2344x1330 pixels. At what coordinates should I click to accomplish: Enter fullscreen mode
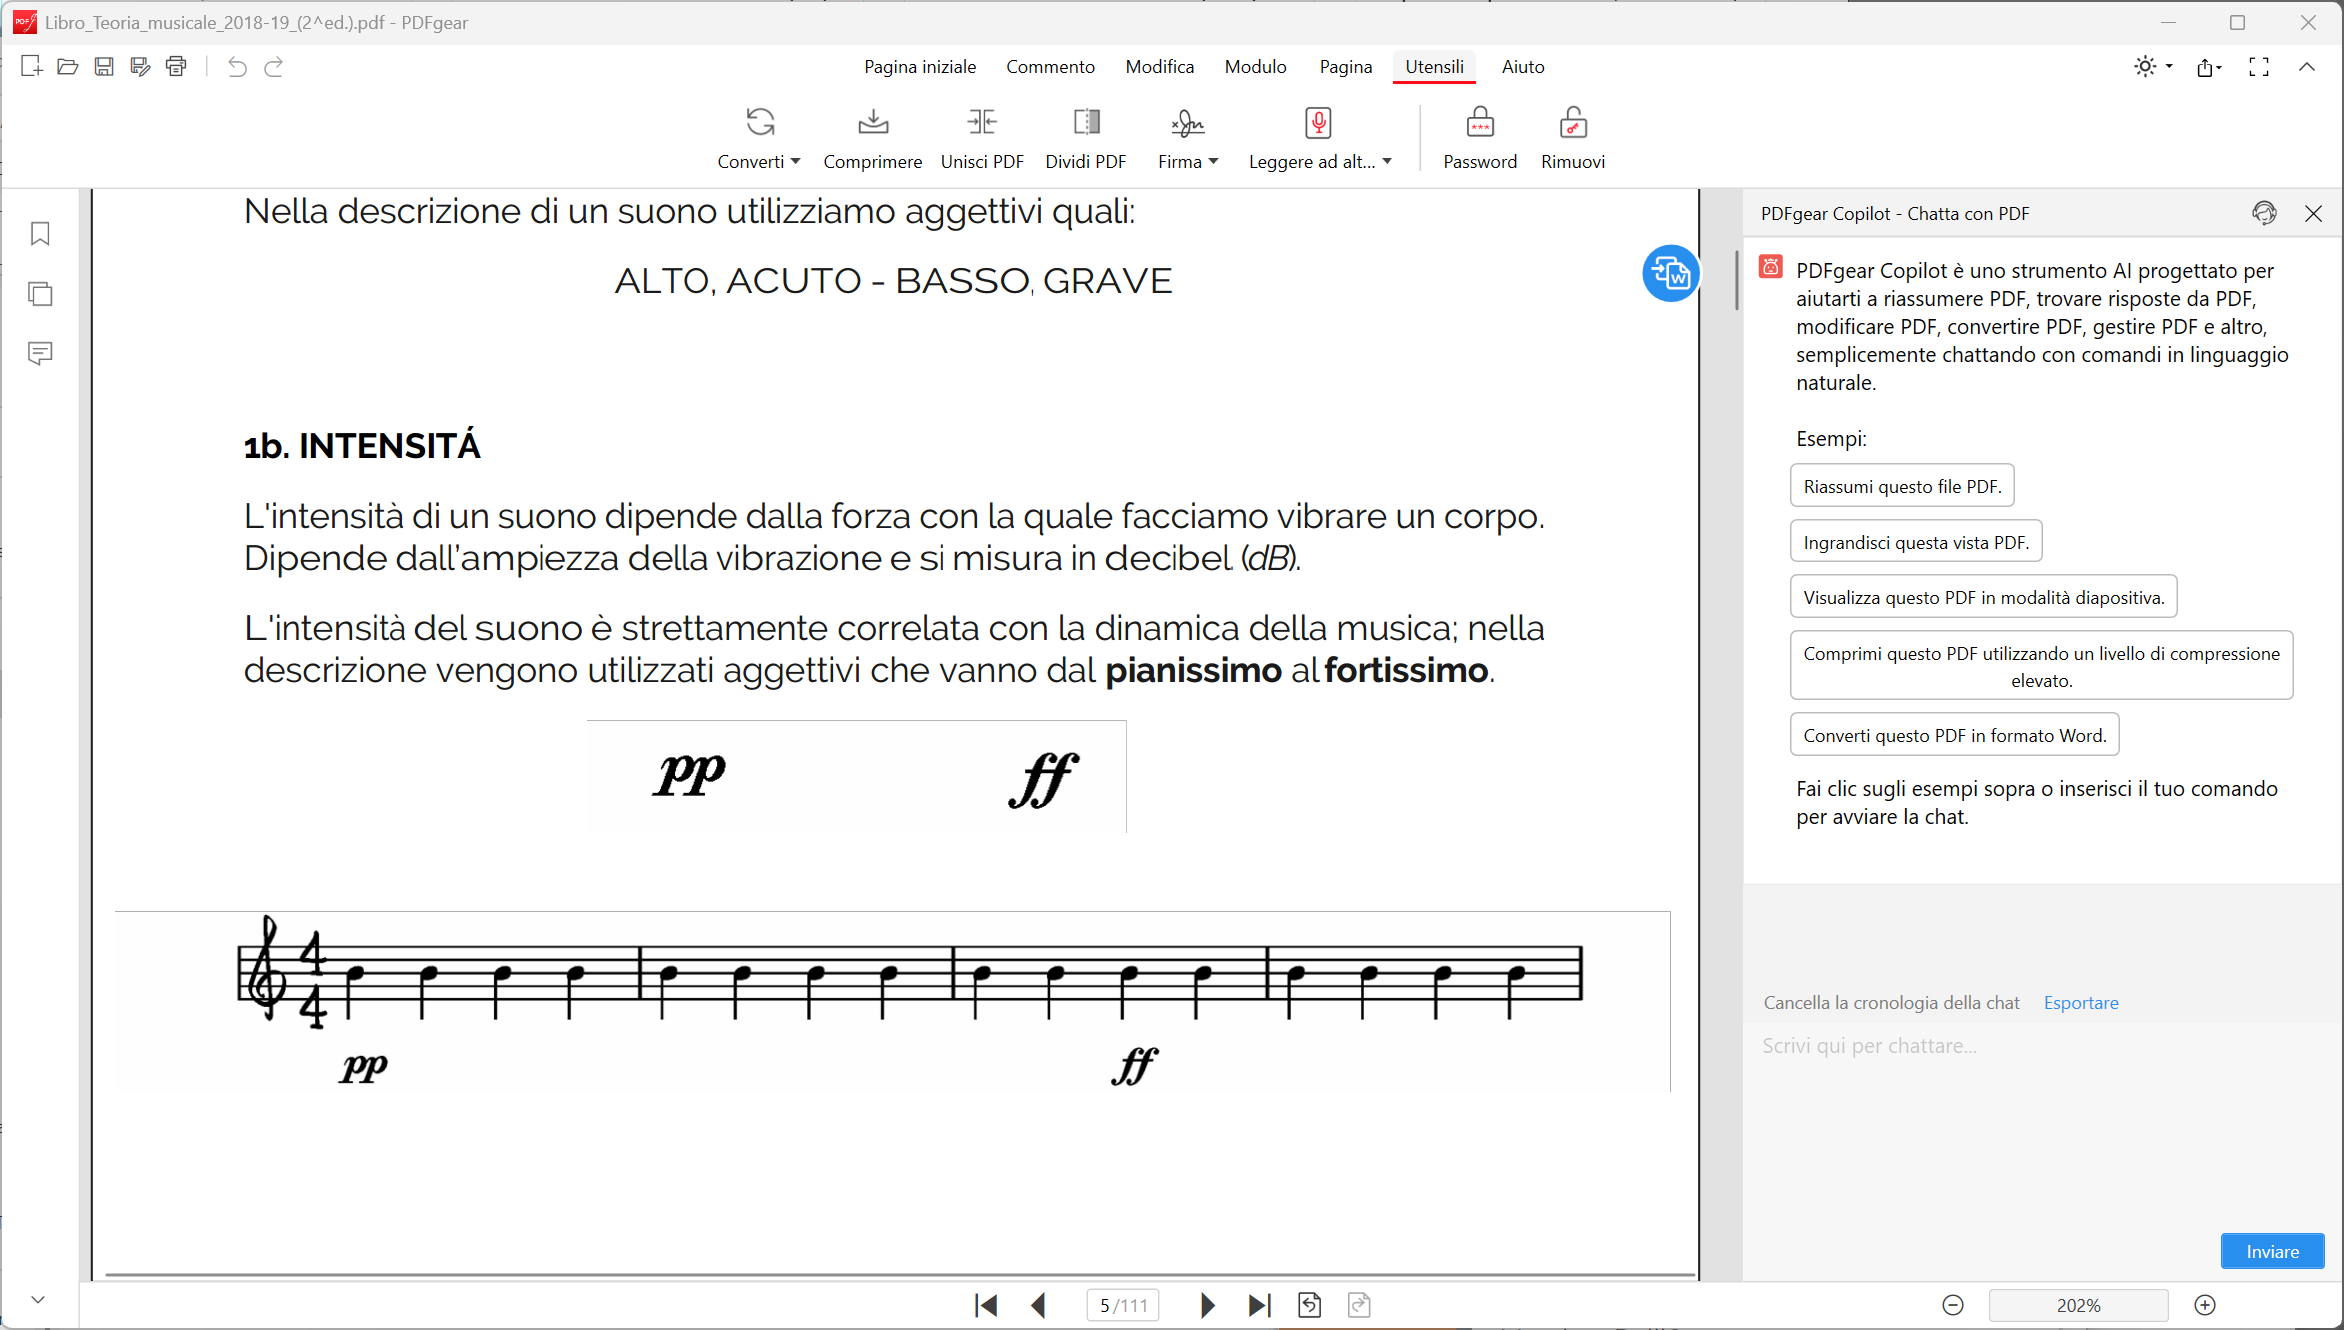[2259, 67]
